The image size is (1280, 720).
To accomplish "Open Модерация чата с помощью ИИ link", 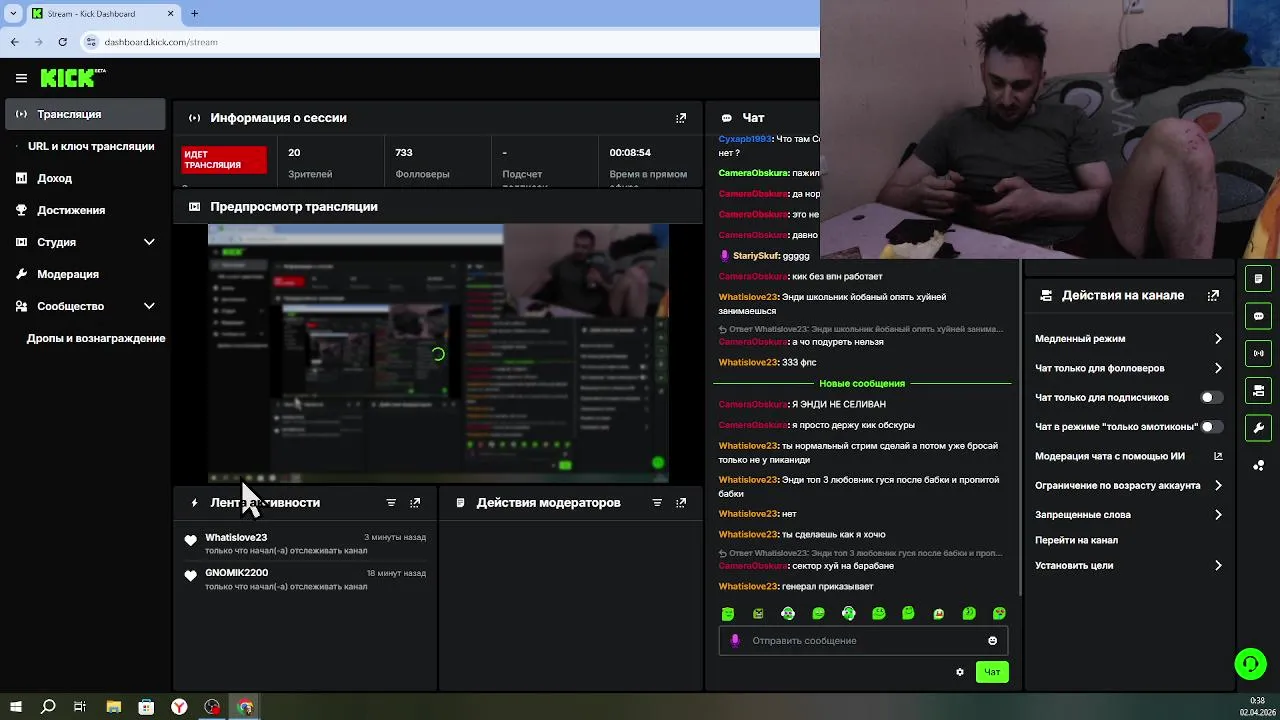I will 1127,457.
